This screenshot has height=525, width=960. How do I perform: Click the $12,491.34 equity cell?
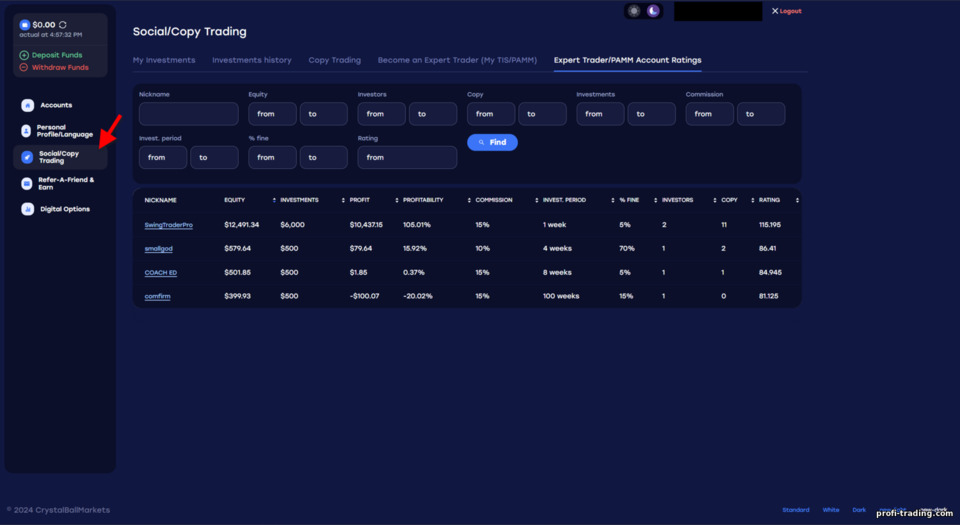pos(241,225)
